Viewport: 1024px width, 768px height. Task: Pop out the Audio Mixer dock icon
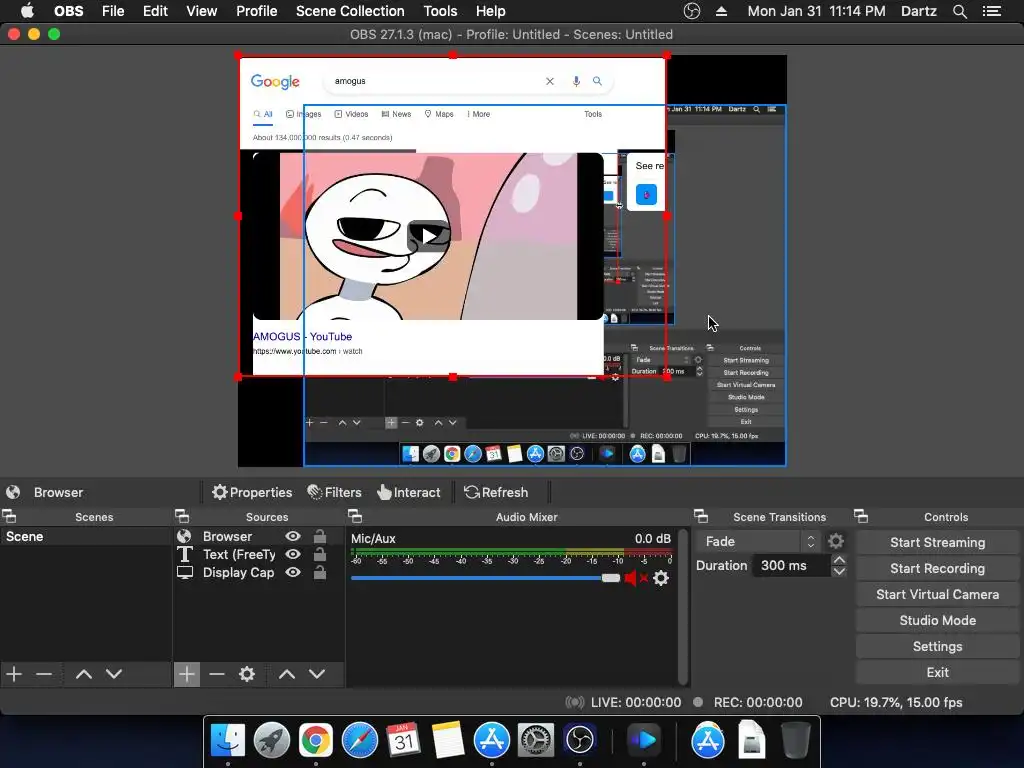pos(355,517)
